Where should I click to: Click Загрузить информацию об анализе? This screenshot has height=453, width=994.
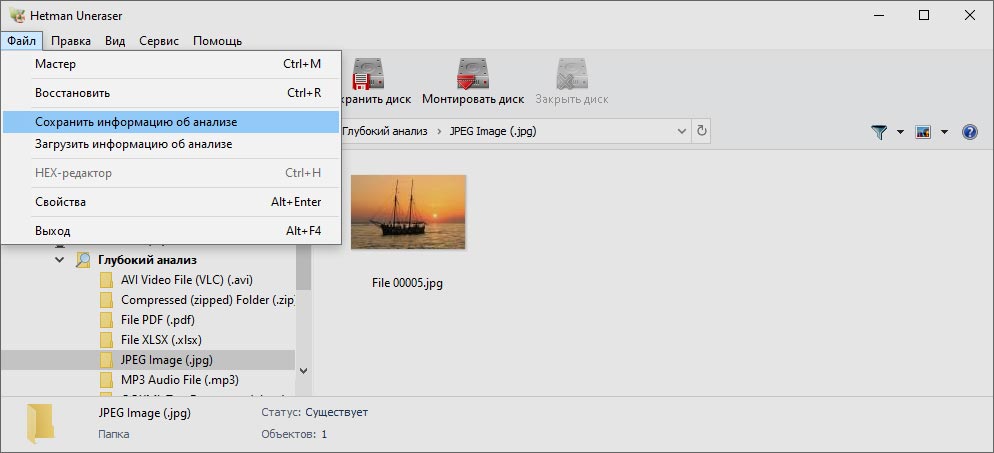171,144
